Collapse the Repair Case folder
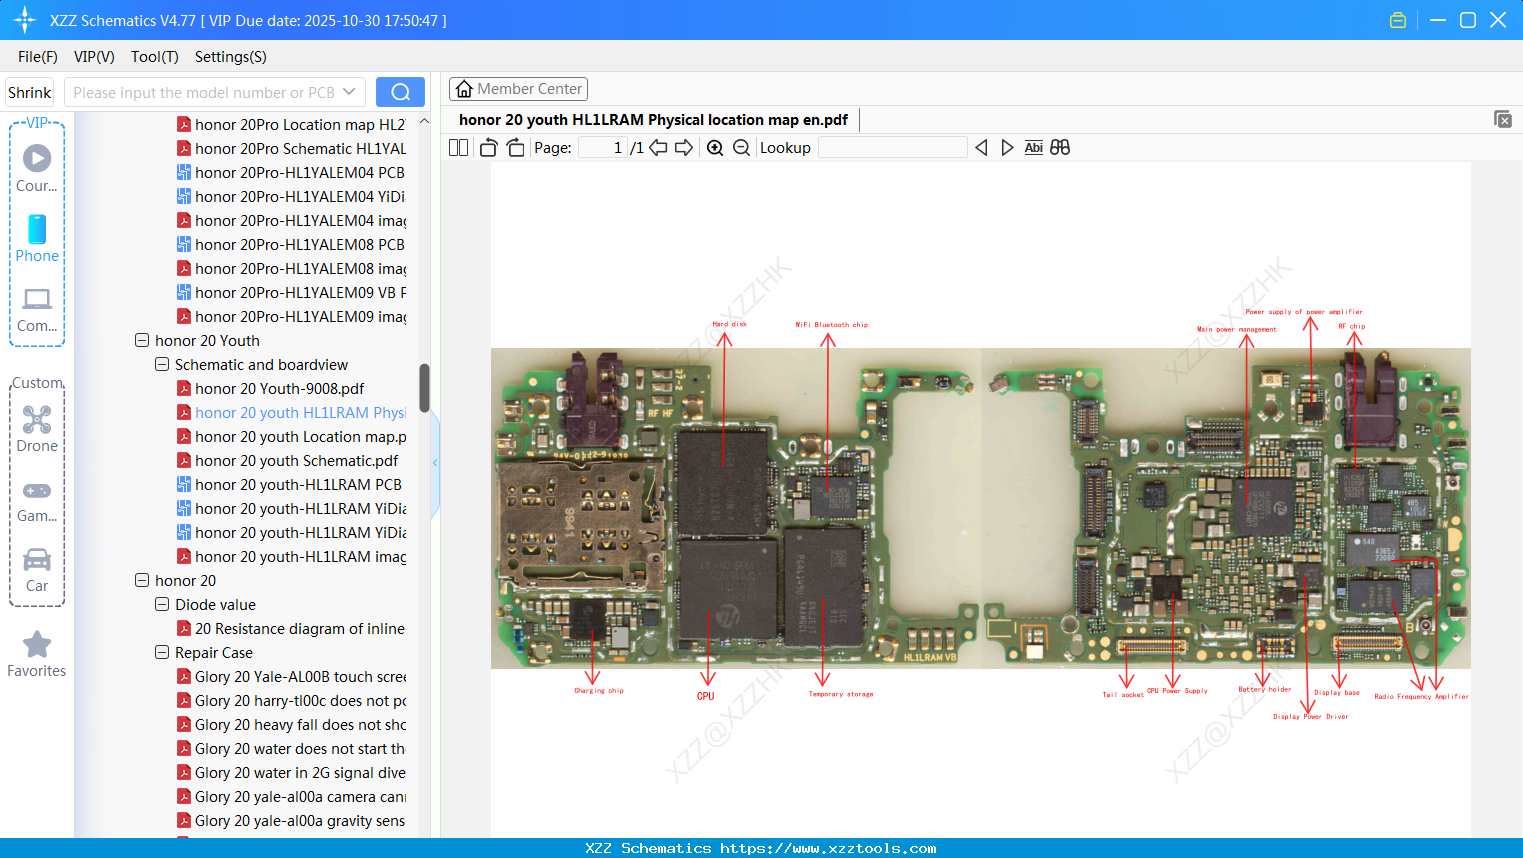This screenshot has width=1523, height=858. [162, 653]
